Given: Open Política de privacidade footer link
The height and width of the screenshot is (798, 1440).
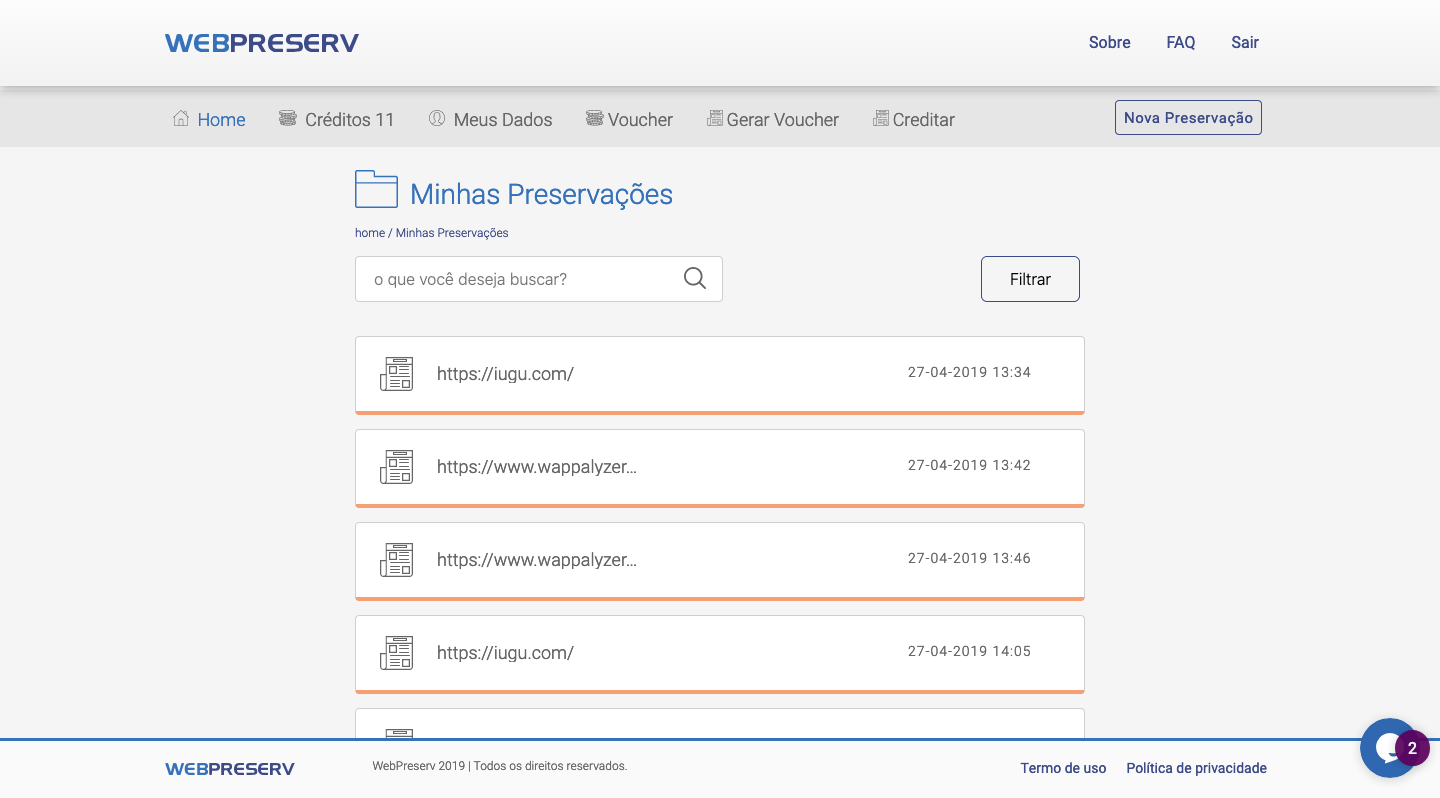Looking at the screenshot, I should (1196, 768).
